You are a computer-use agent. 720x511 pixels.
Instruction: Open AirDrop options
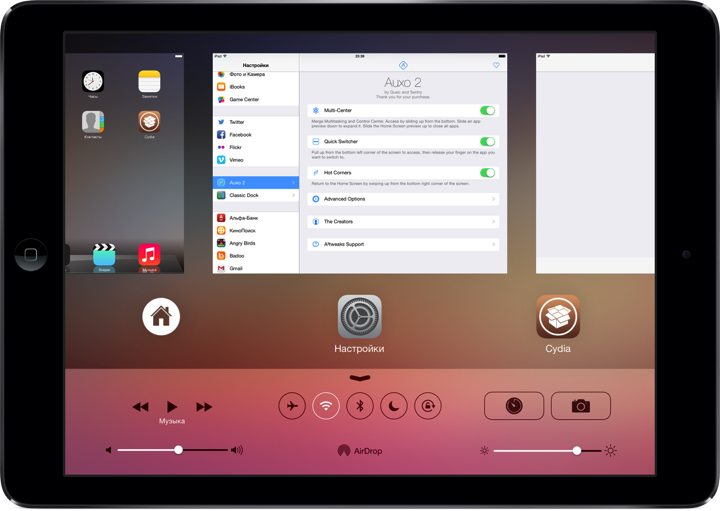(x=360, y=451)
